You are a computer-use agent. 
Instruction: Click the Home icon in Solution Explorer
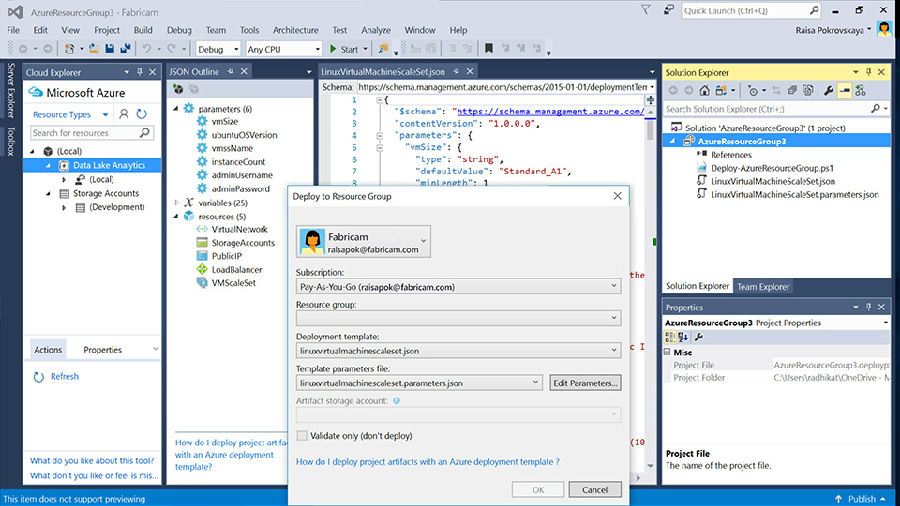(704, 91)
